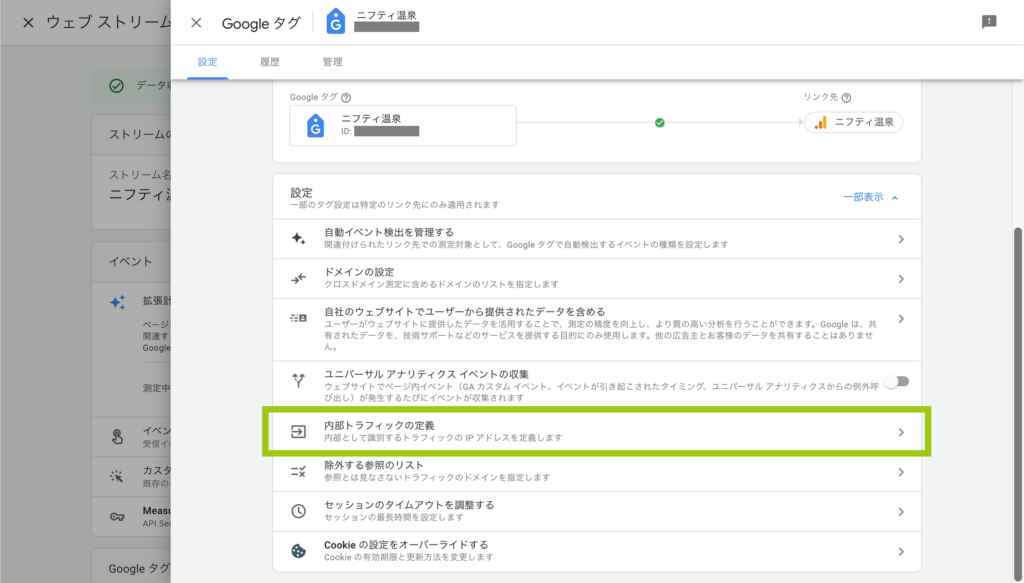1024x583 pixels.
Task: Expand chevron for 除外する参照のリスト
Action: click(901, 472)
